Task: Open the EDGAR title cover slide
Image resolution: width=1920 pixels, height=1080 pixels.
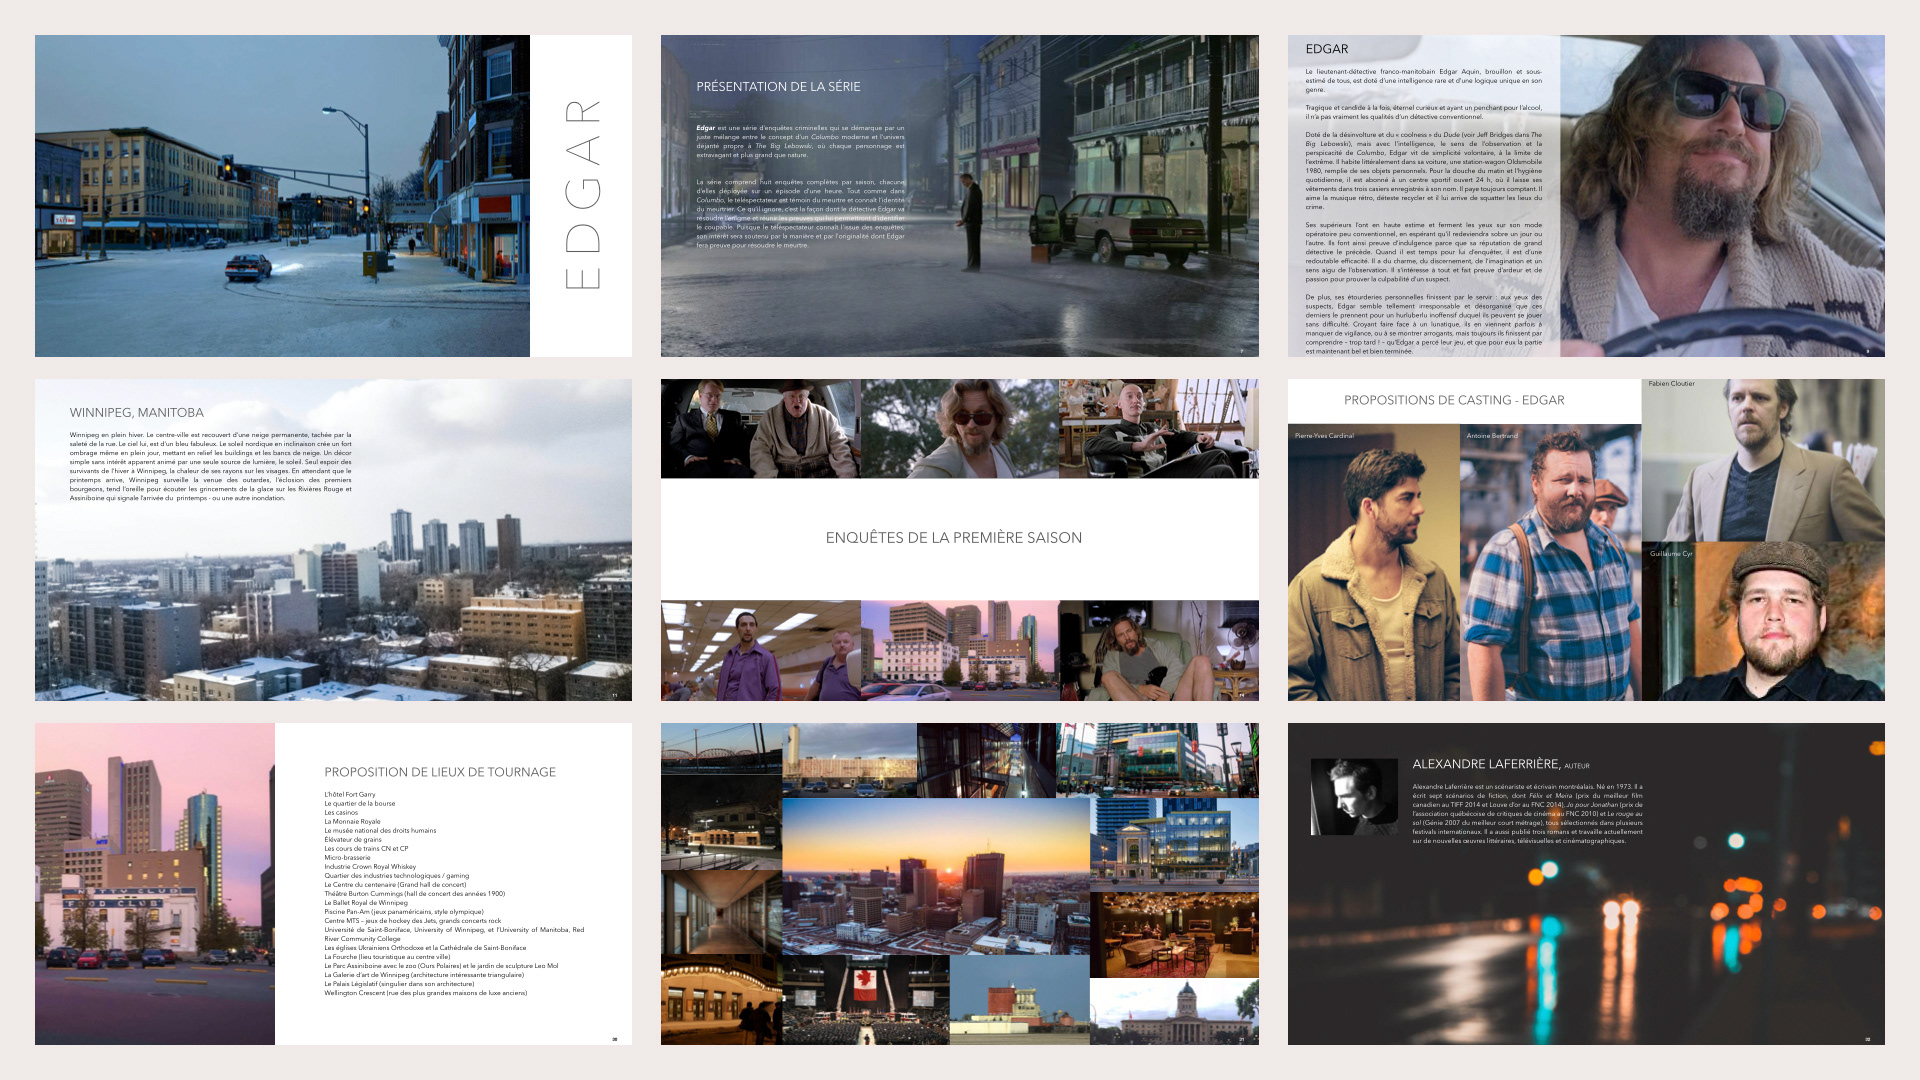Action: click(282, 196)
